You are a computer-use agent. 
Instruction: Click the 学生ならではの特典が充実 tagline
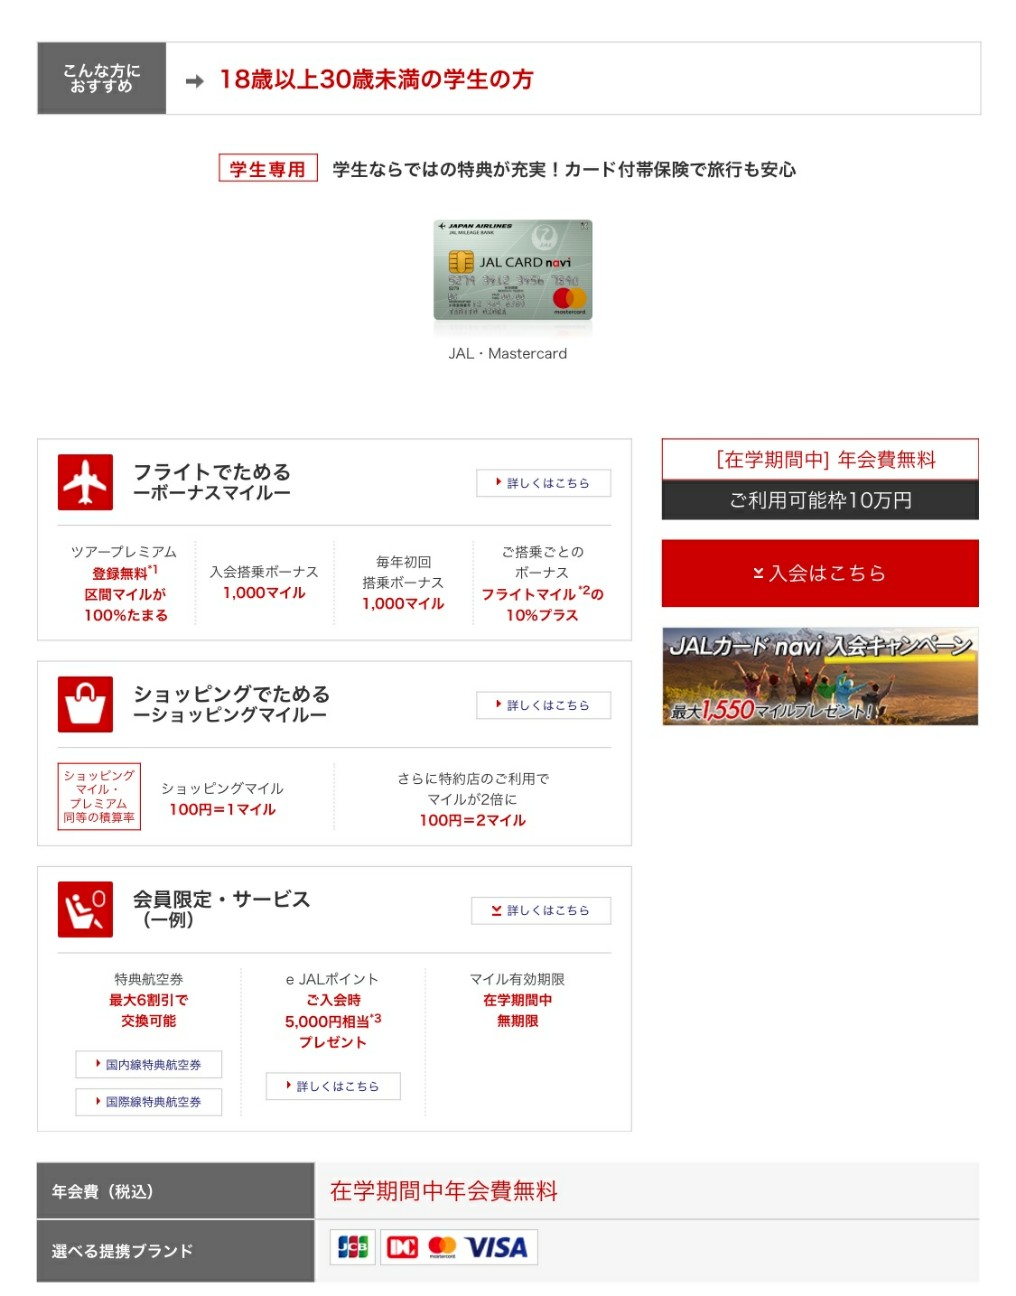tap(564, 170)
